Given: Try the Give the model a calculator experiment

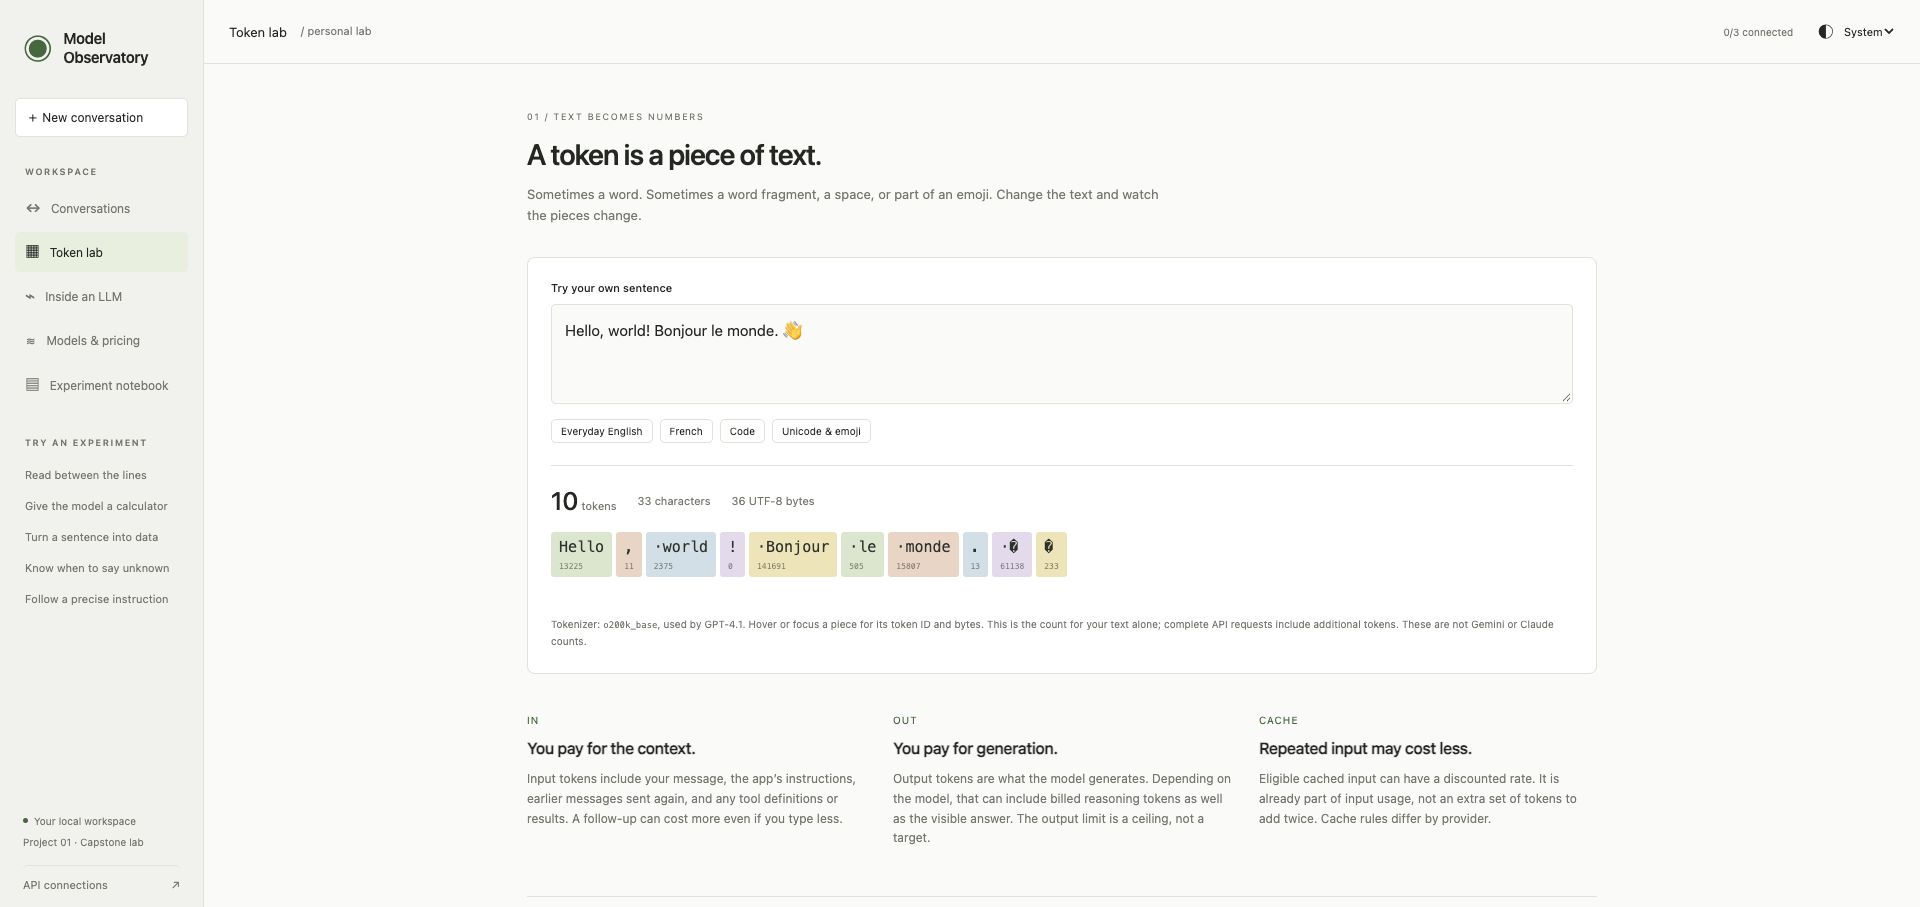Looking at the screenshot, I should tap(96, 506).
